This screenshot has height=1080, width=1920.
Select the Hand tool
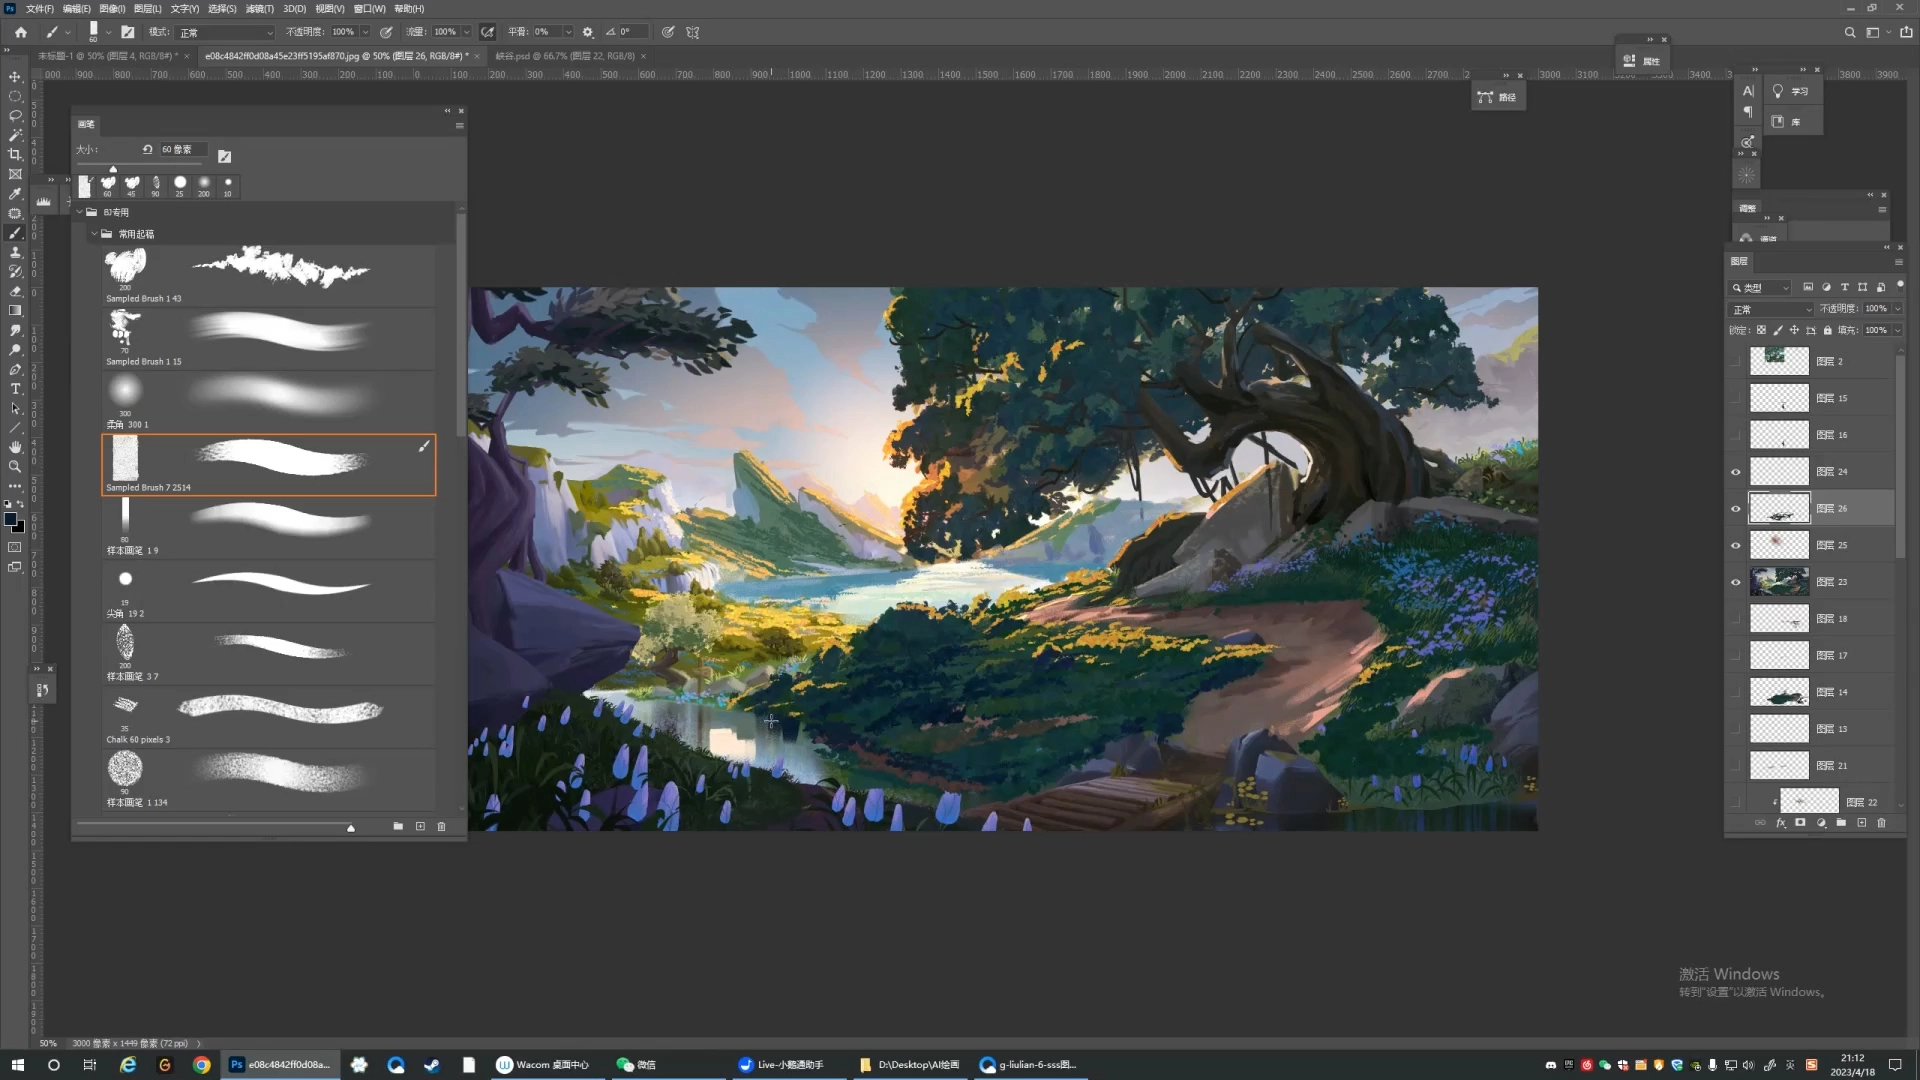(15, 447)
